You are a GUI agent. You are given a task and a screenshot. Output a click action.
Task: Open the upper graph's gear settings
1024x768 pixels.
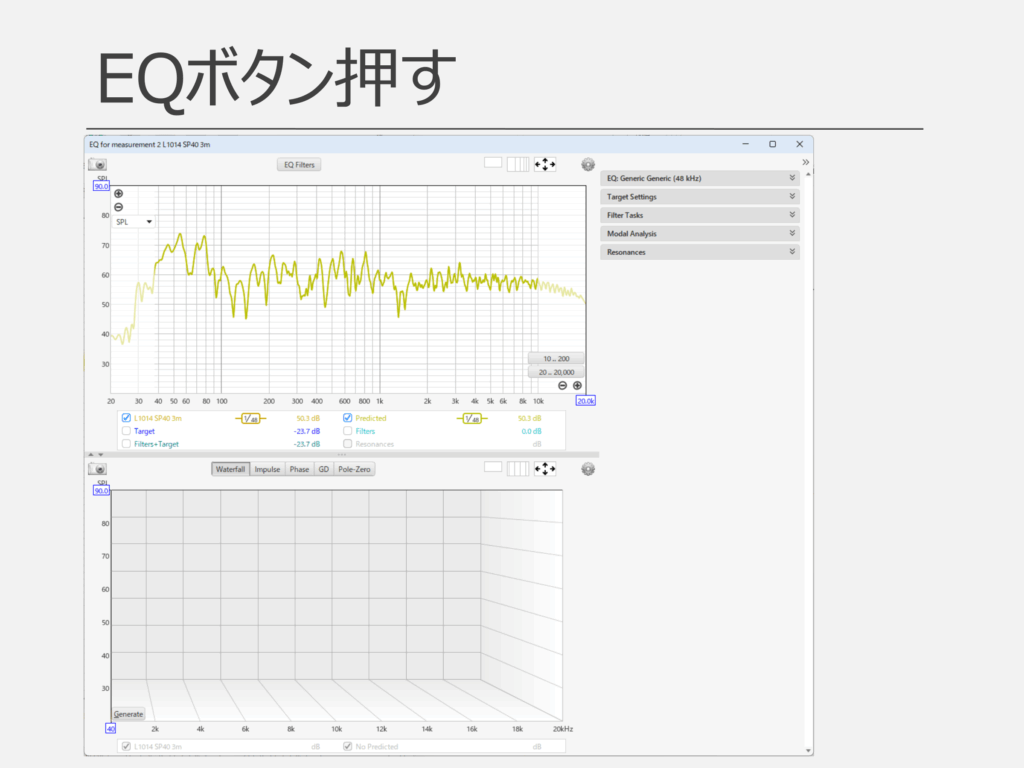click(x=588, y=164)
